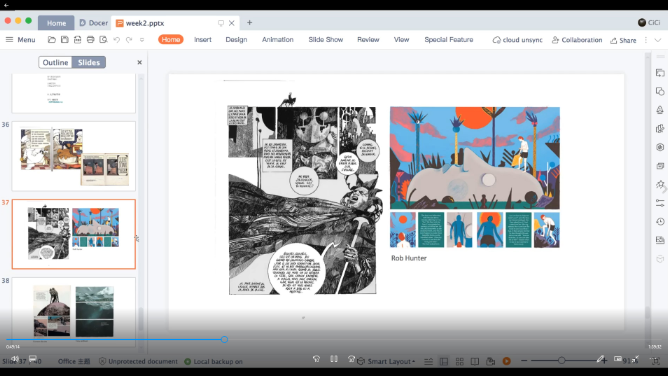Screen dimensions: 668x376
Task: Open the sidebar stacked layers icon
Action: pos(660,166)
